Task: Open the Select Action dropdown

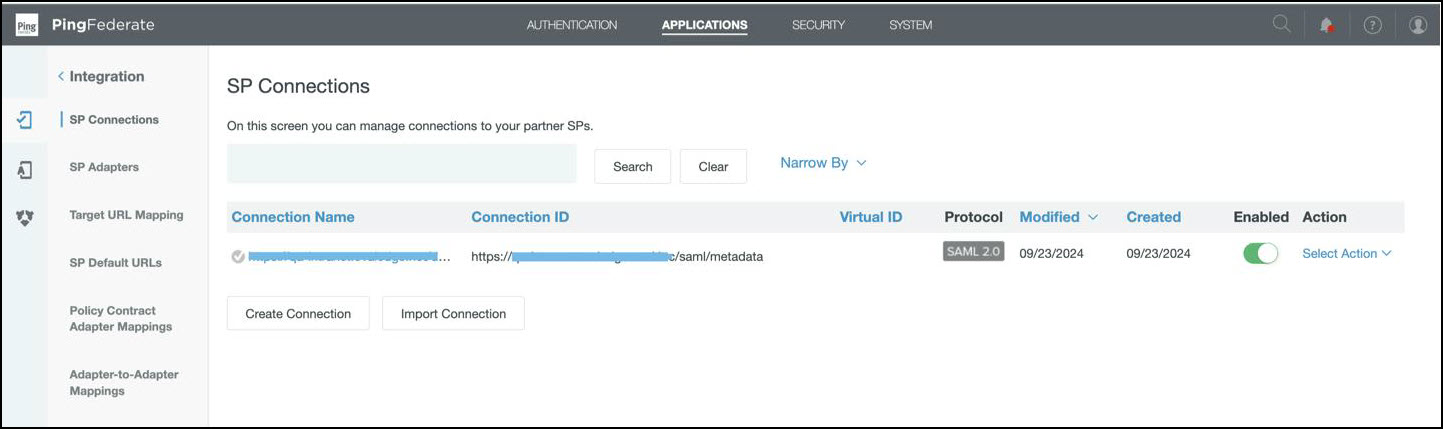Action: click(x=1346, y=254)
